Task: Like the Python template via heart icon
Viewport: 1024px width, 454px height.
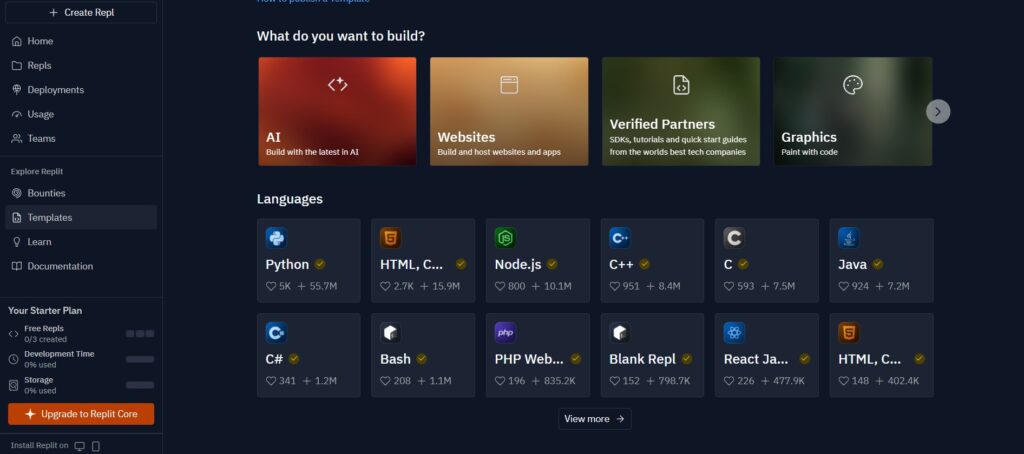Action: coord(271,286)
